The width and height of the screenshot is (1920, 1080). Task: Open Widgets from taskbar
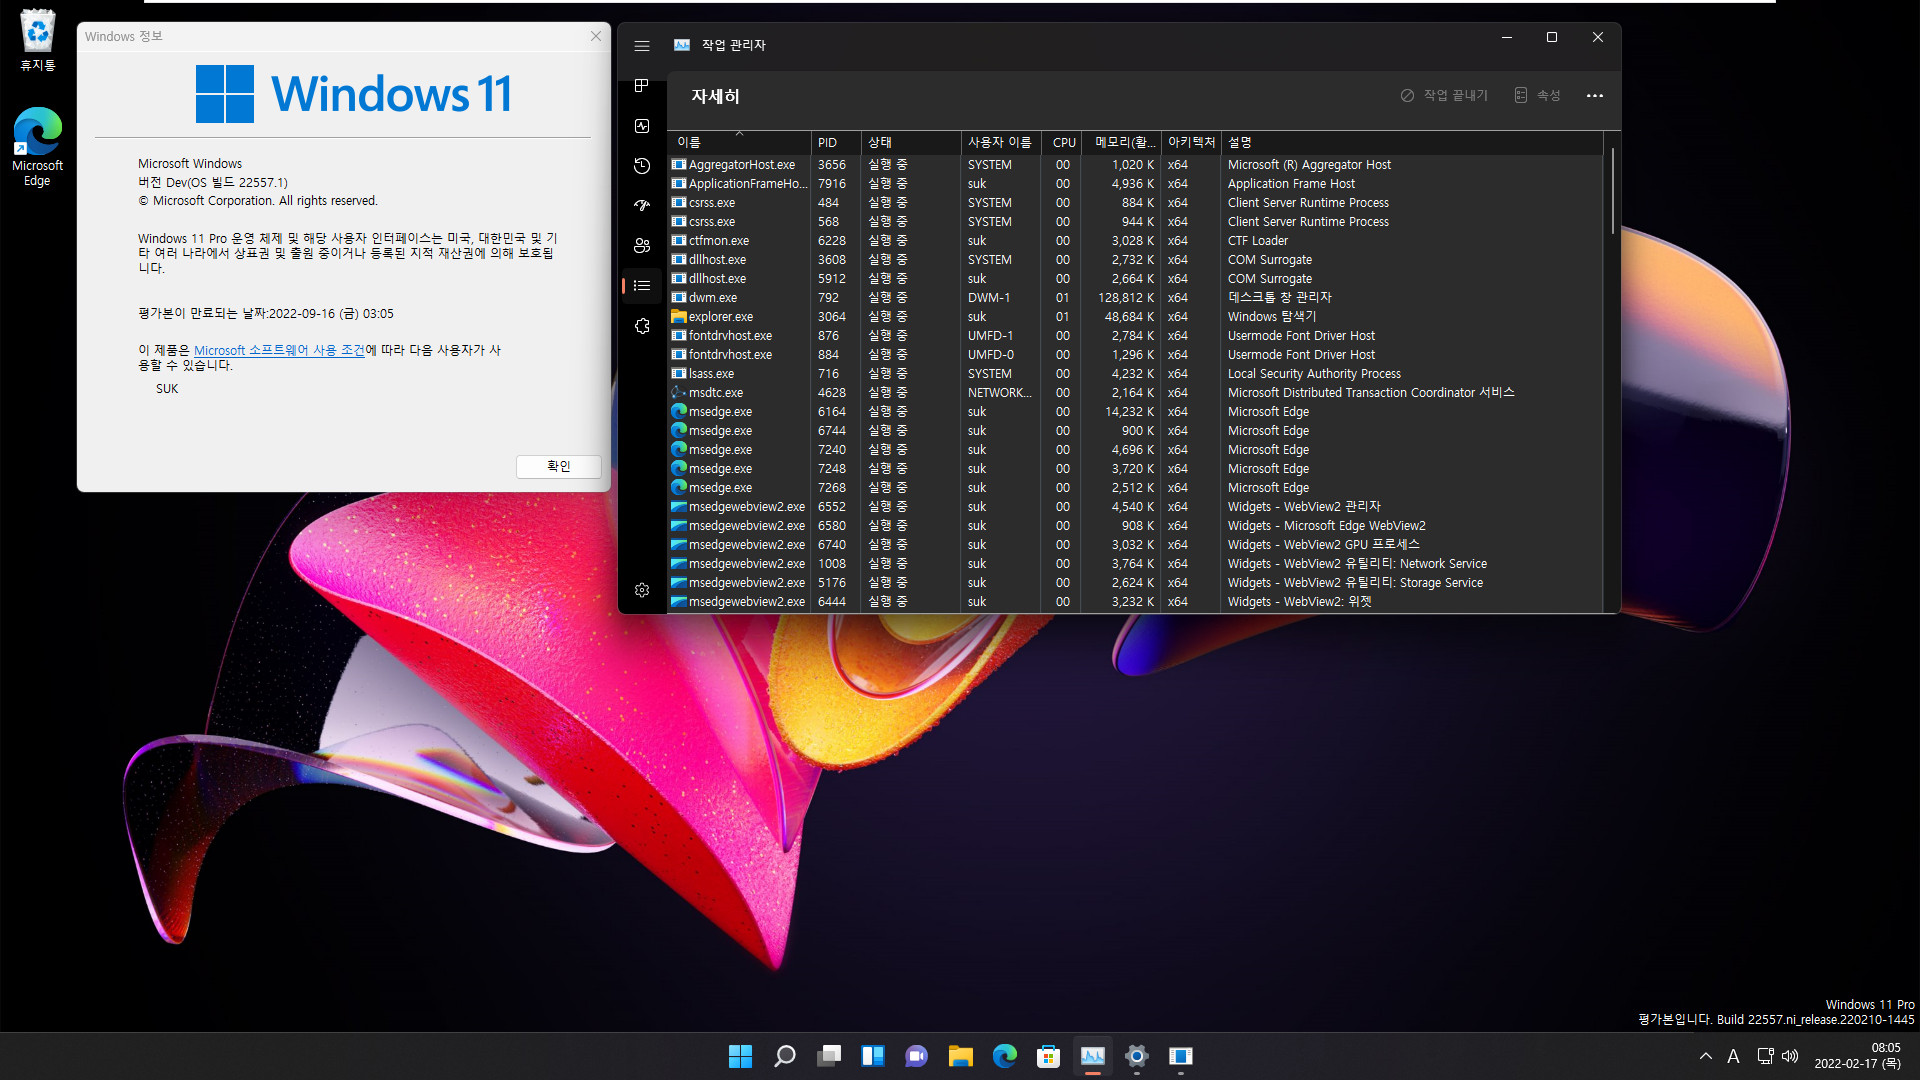click(873, 1056)
